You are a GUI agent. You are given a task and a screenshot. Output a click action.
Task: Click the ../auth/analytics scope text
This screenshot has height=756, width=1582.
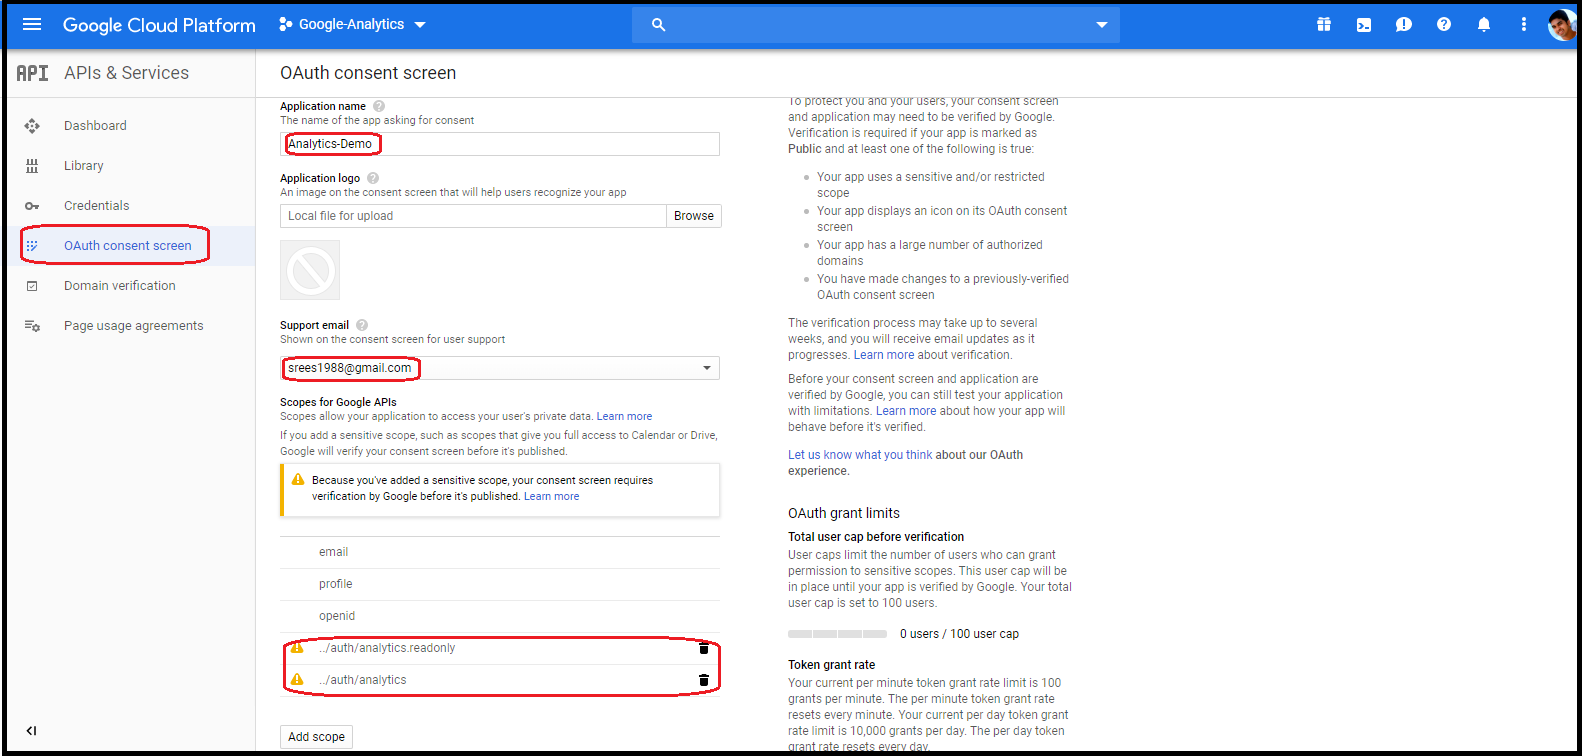pos(363,680)
